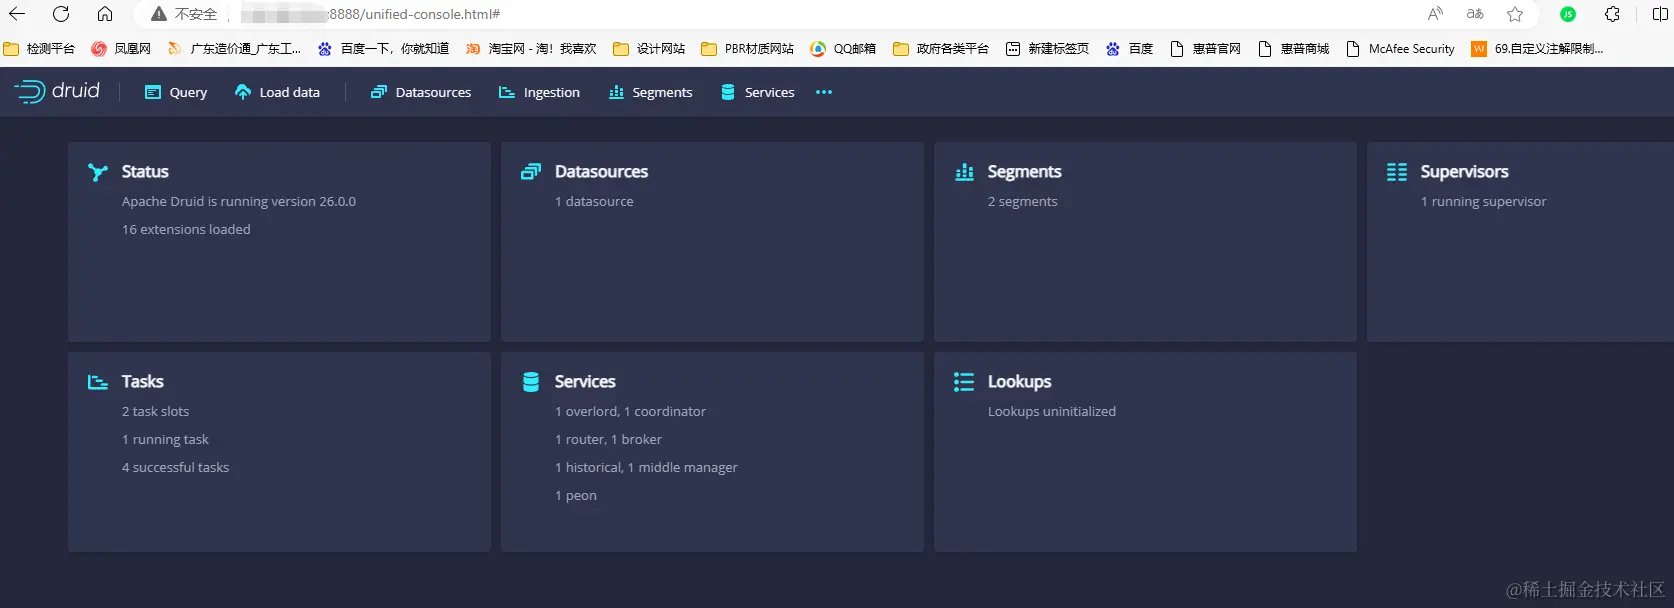The height and width of the screenshot is (608, 1674).
Task: Go to Datasources in top navigation
Action: click(x=421, y=92)
